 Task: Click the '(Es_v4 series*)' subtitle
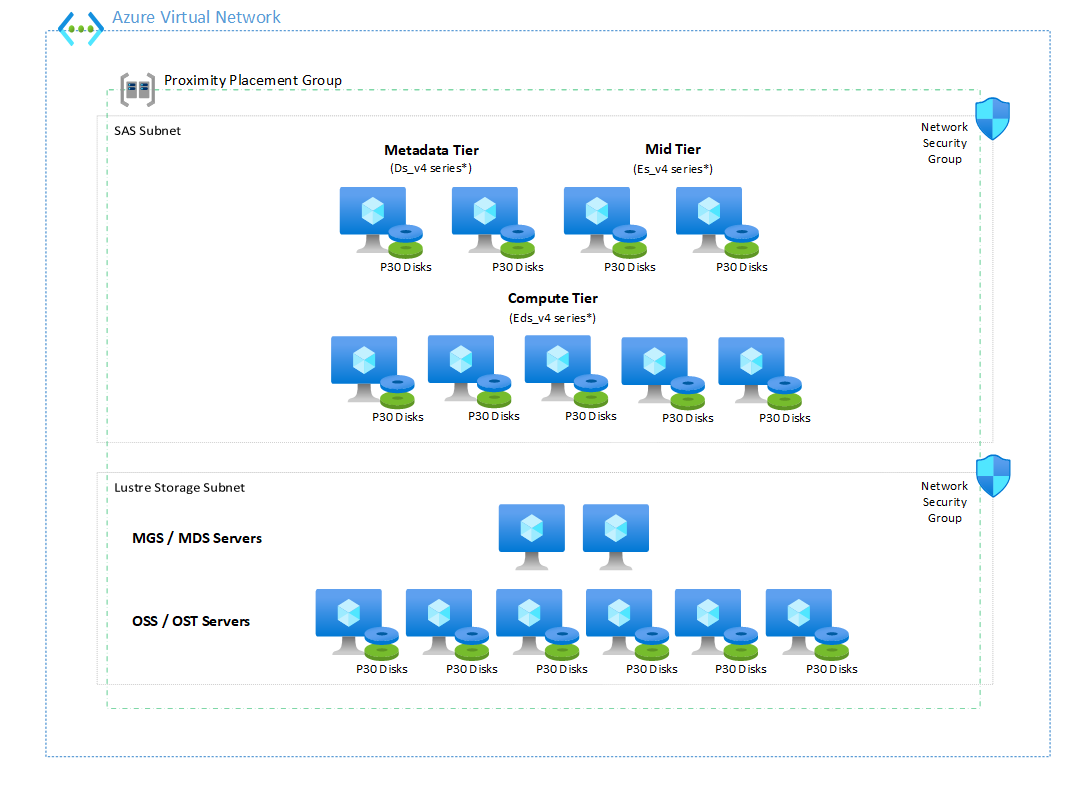(x=673, y=169)
